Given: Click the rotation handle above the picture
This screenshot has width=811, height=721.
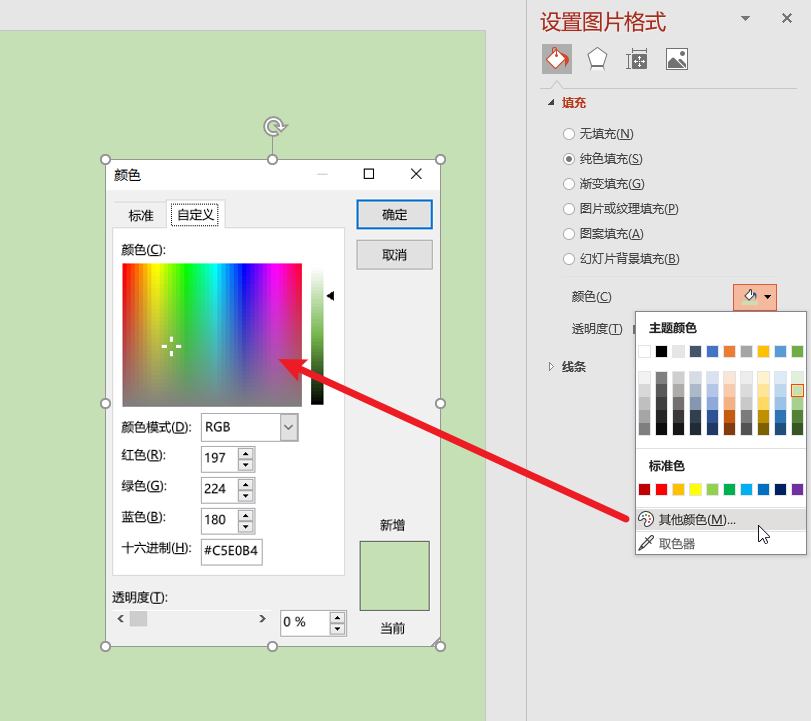Looking at the screenshot, I should 274,126.
